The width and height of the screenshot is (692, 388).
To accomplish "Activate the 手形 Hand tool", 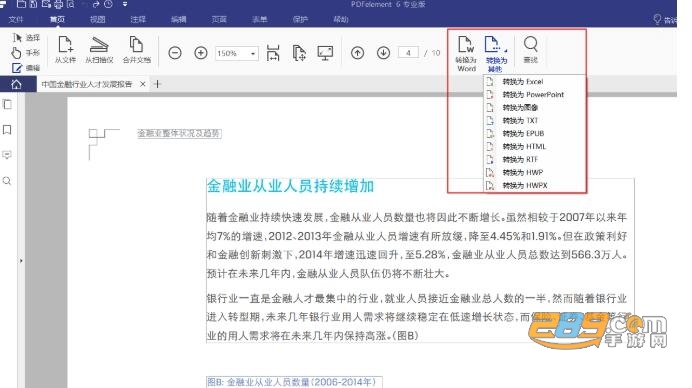I will (x=26, y=53).
